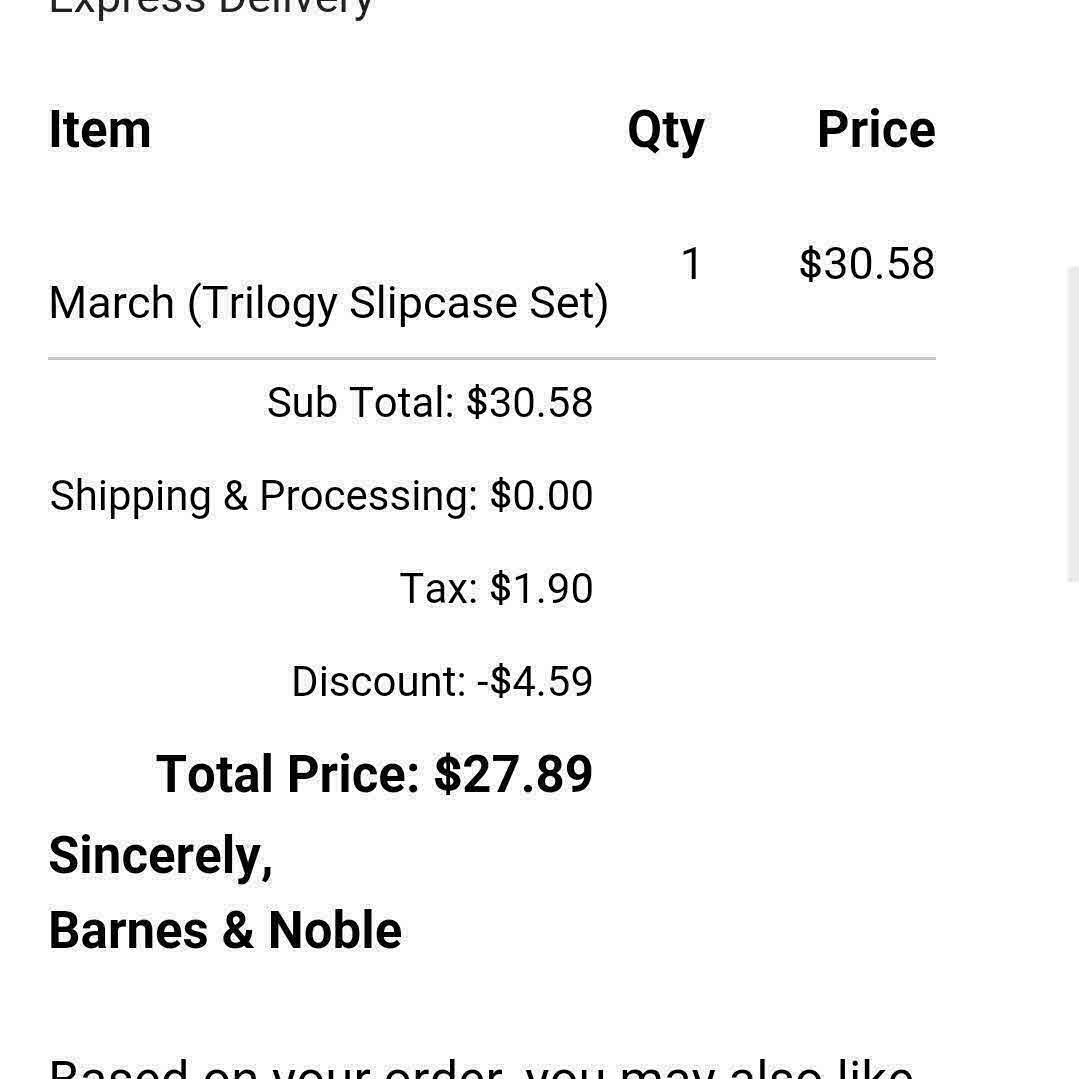Click the Discount label
This screenshot has width=1079, height=1079.
pyautogui.click(x=378, y=682)
